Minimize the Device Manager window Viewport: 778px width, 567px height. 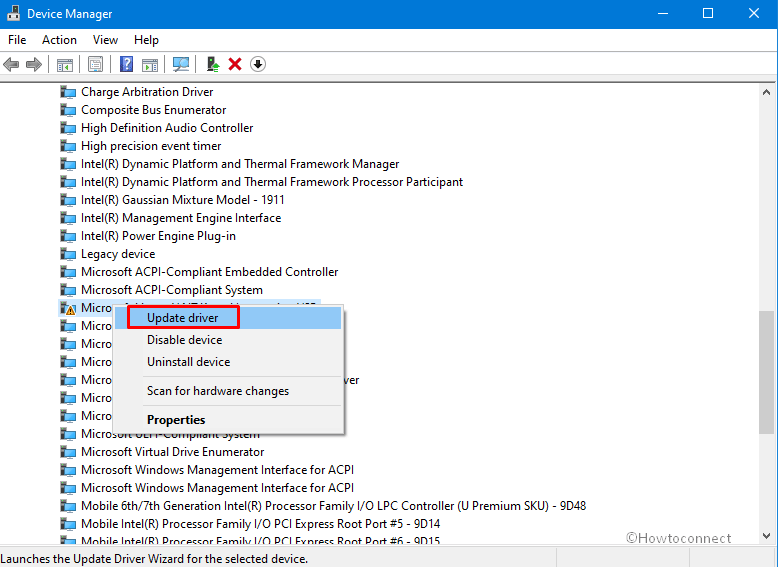click(663, 13)
